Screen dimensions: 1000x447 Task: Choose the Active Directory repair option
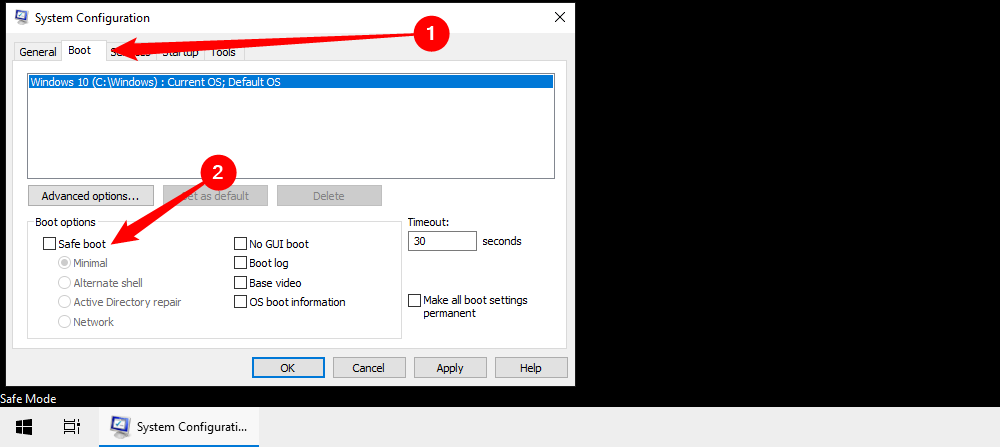click(64, 302)
